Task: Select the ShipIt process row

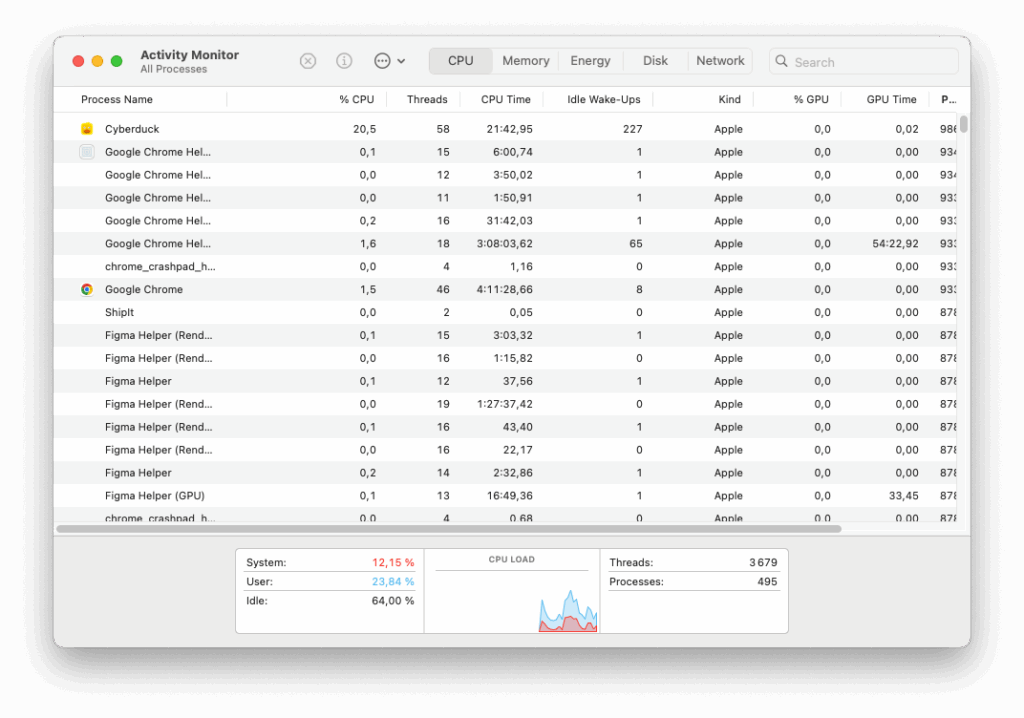Action: coord(505,312)
